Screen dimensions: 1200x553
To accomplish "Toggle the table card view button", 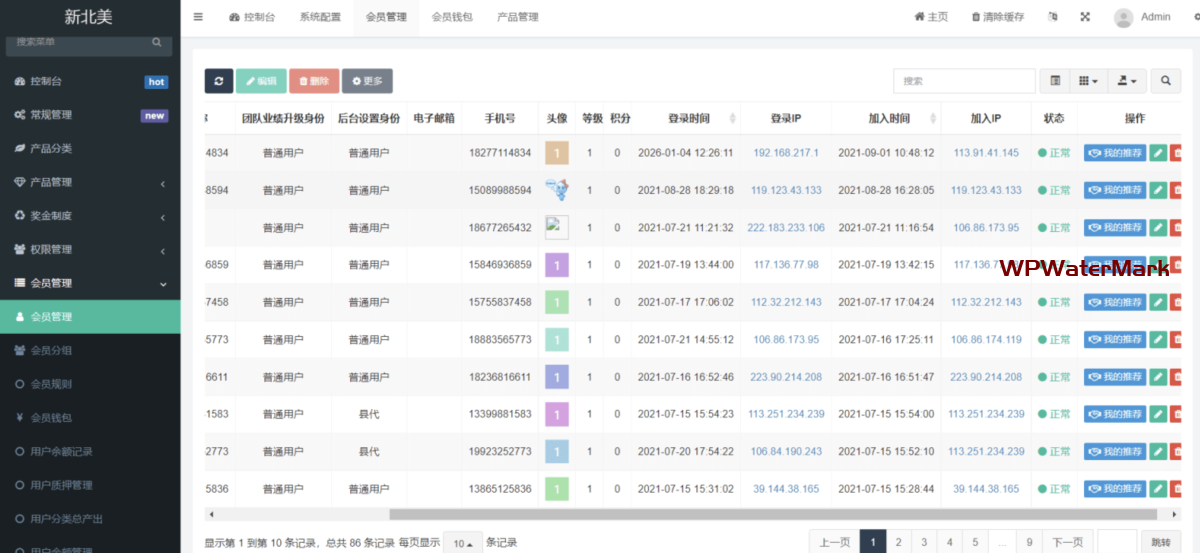I will [1055, 81].
